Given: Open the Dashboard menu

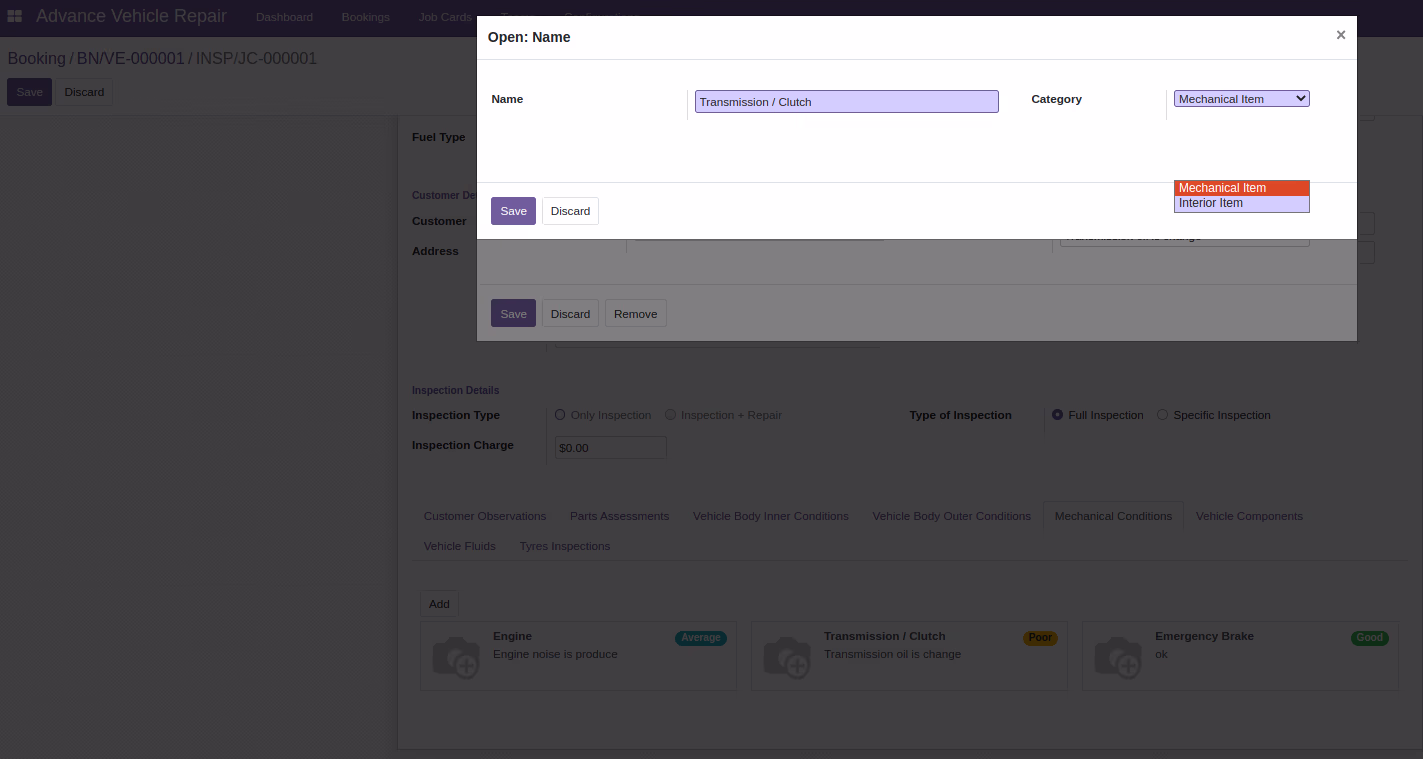Looking at the screenshot, I should [x=284, y=17].
